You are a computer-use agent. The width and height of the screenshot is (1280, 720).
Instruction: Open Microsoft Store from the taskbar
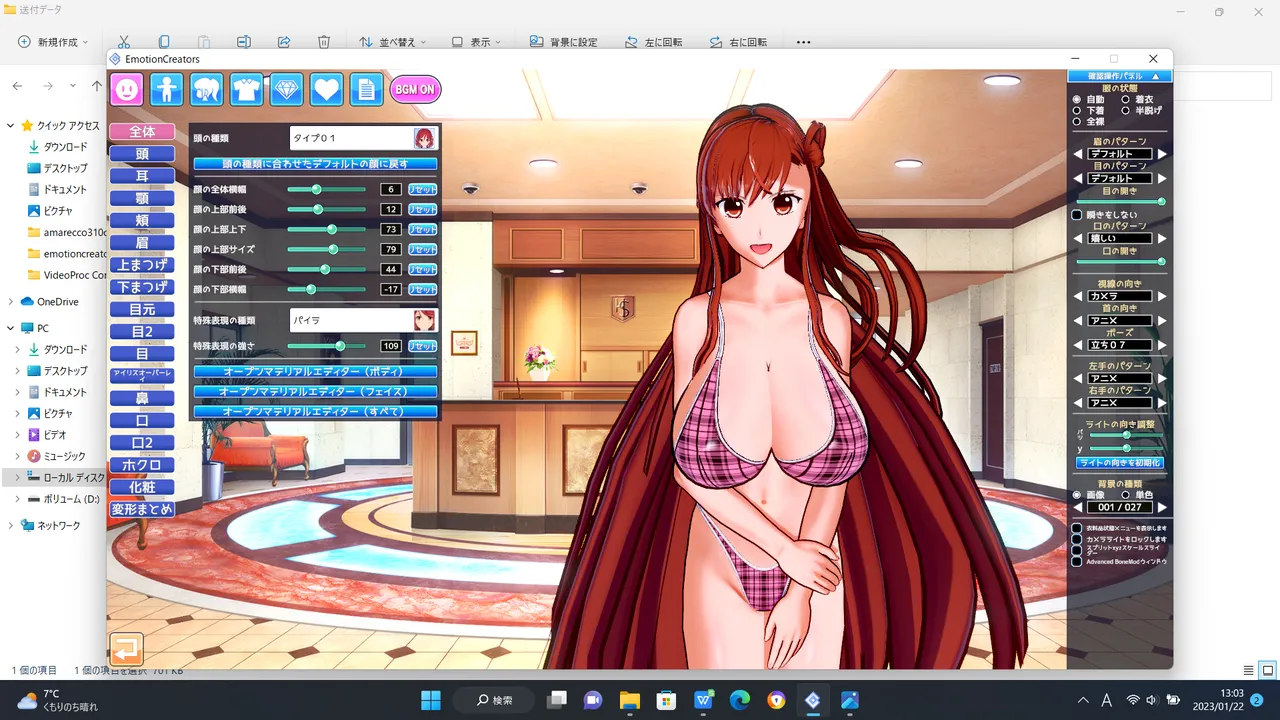[666, 700]
